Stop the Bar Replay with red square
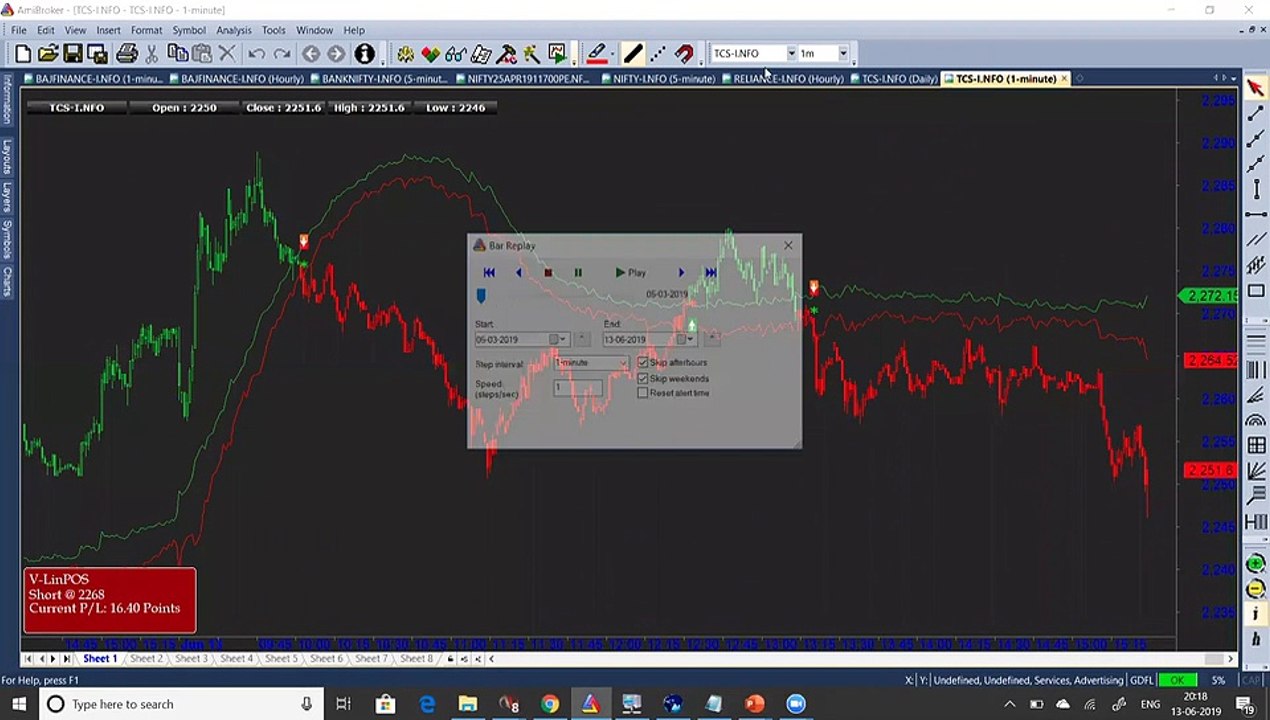Image resolution: width=1270 pixels, height=720 pixels. (x=547, y=272)
